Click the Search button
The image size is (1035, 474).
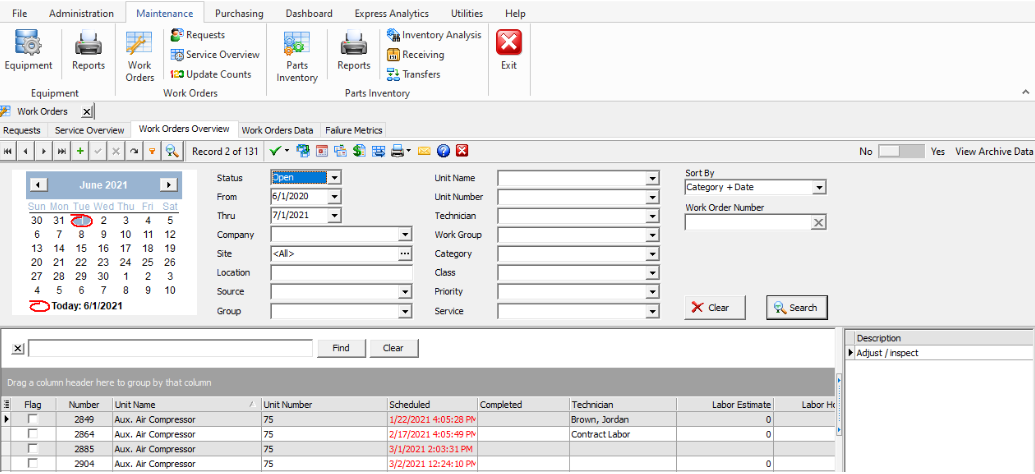tap(797, 308)
